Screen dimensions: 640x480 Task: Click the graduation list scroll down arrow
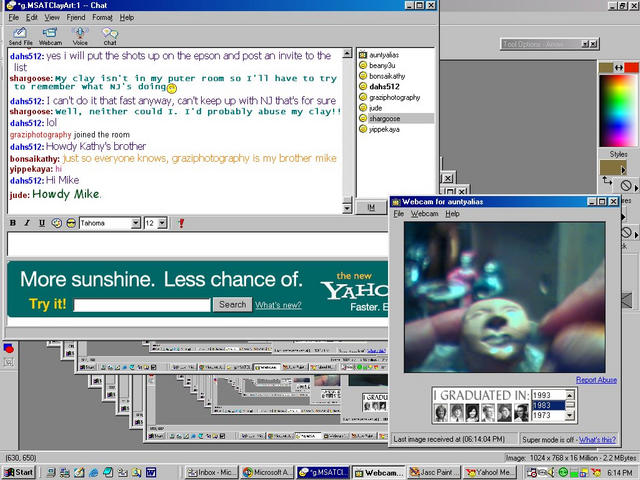click(570, 416)
